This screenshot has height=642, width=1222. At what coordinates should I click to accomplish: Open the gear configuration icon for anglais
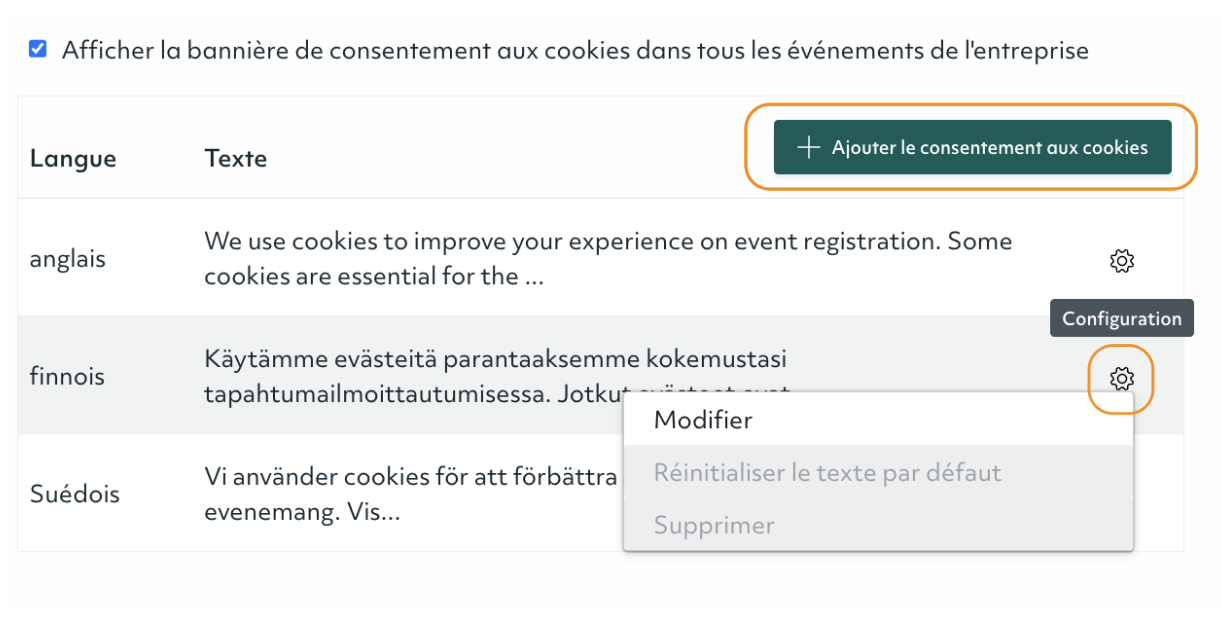[1122, 261]
